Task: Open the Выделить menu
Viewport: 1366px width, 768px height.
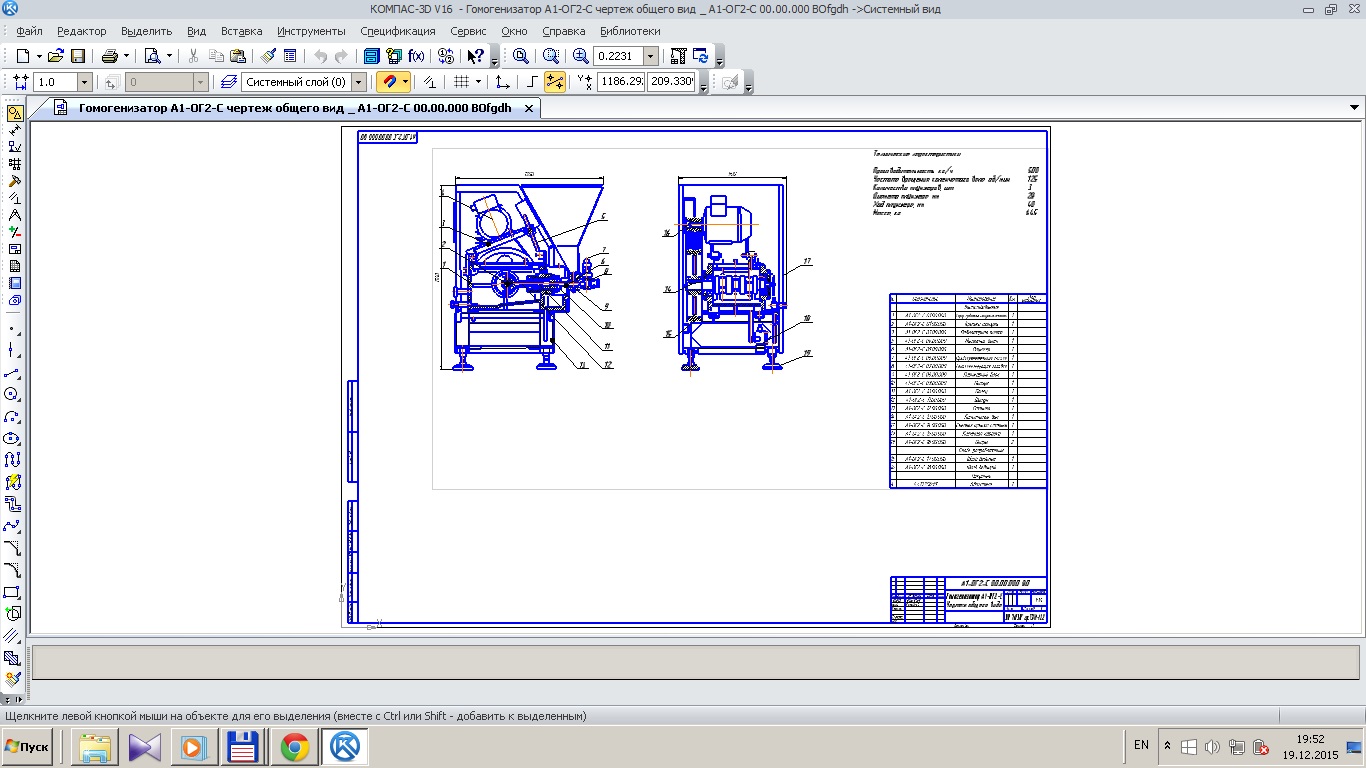Action: [146, 31]
